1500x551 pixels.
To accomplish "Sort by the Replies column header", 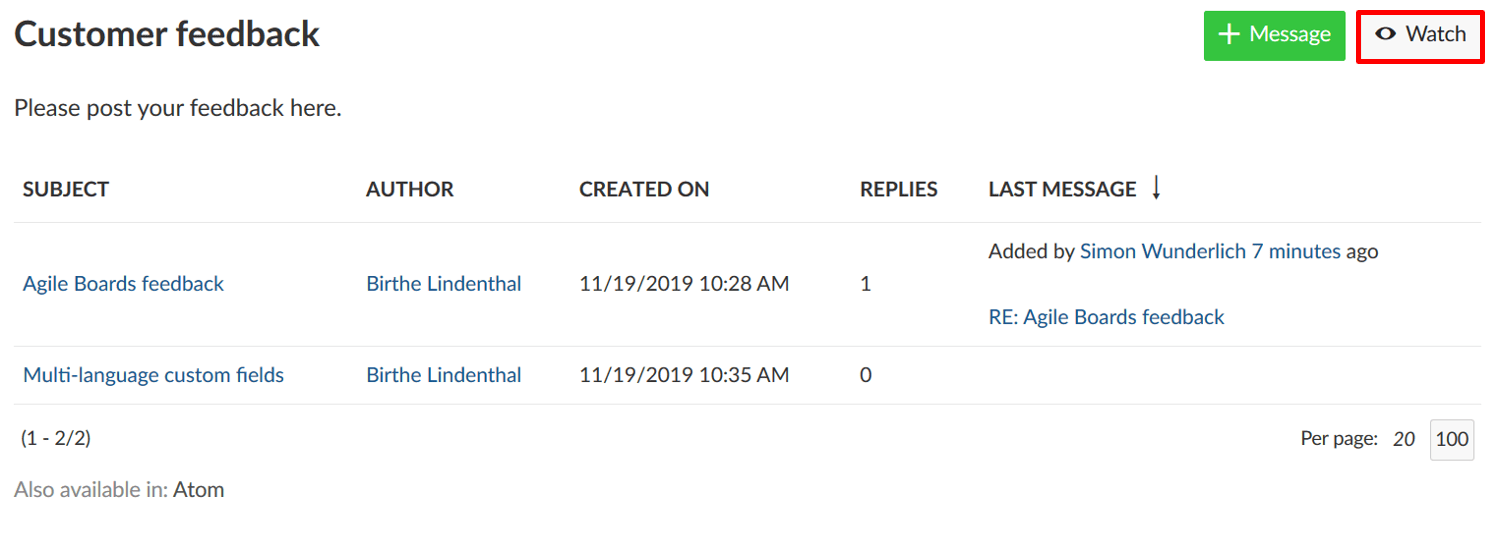I will [x=898, y=189].
